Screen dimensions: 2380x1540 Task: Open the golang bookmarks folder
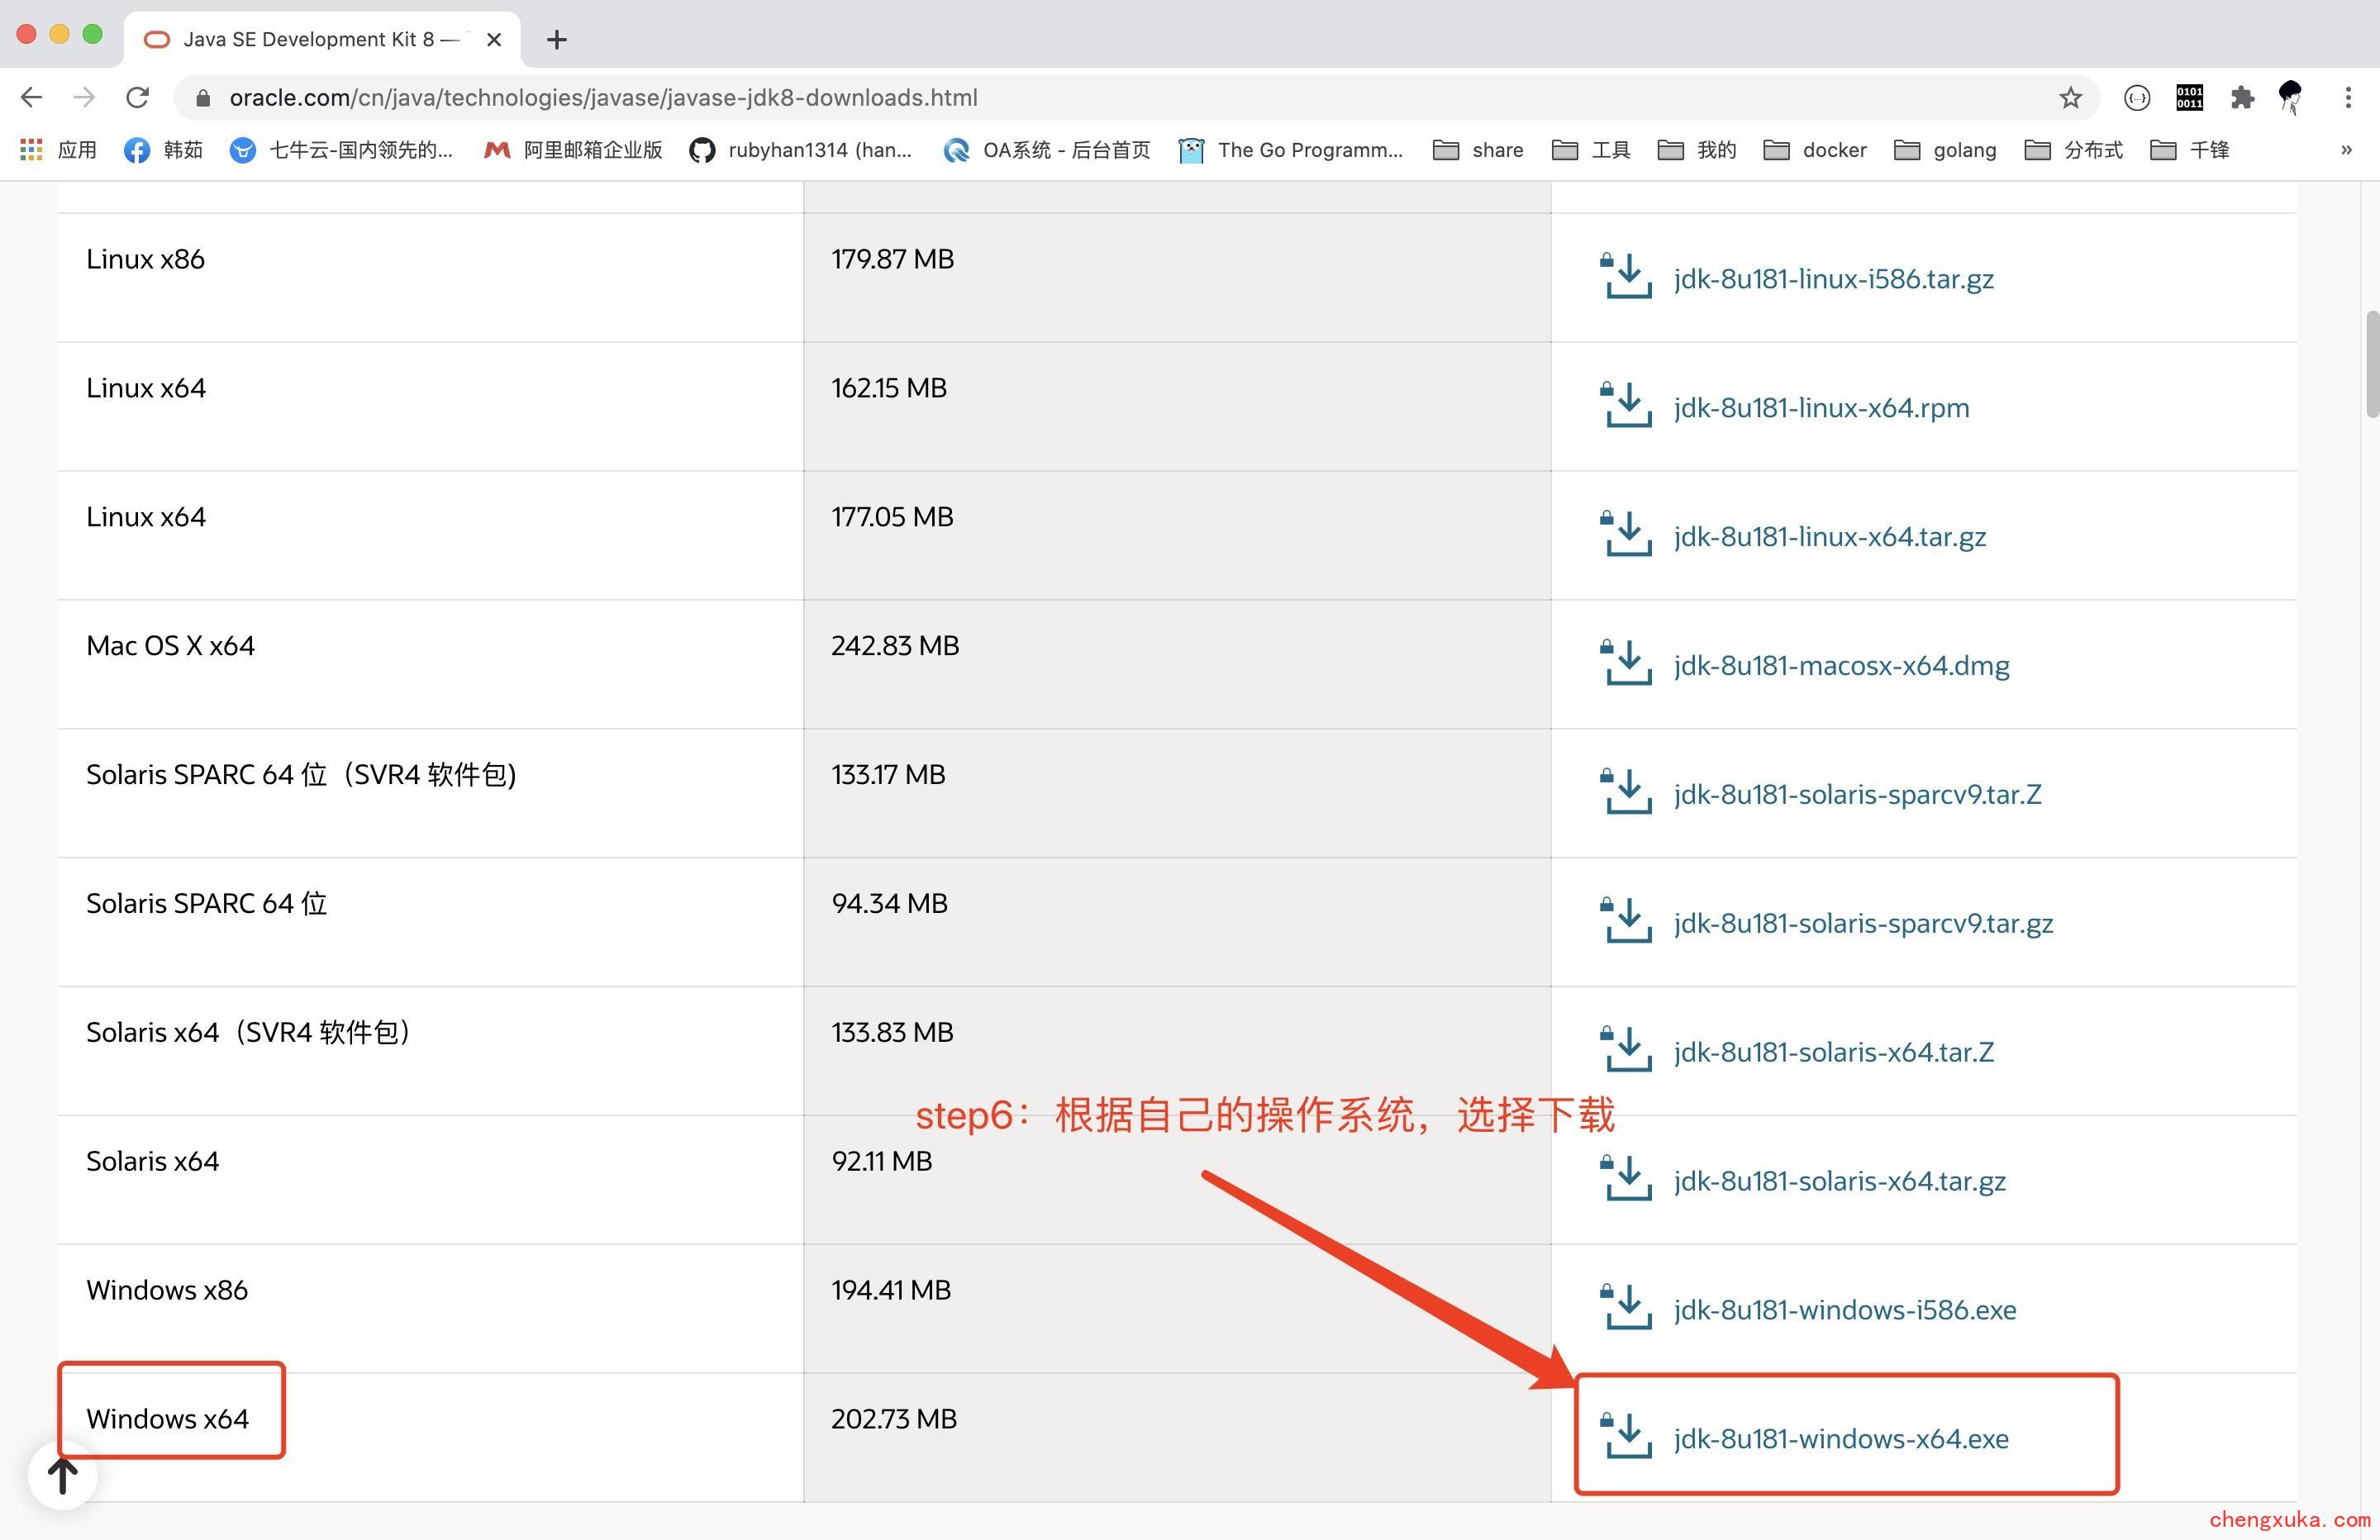(1945, 150)
